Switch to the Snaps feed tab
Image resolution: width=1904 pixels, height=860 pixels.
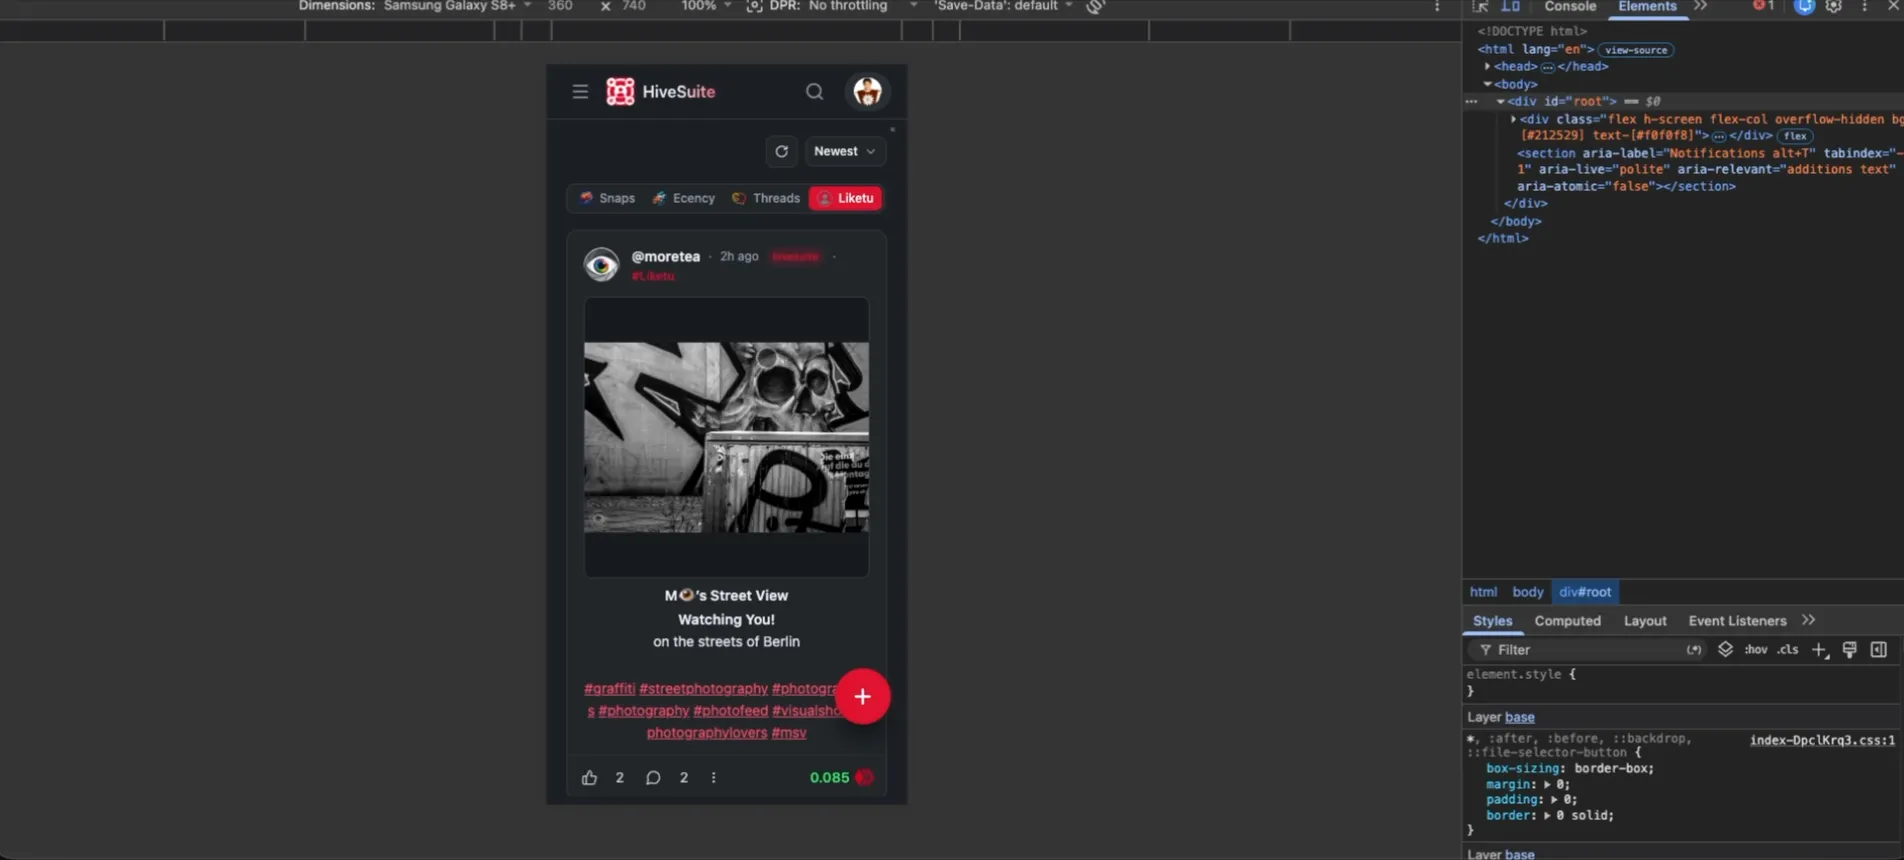608,198
